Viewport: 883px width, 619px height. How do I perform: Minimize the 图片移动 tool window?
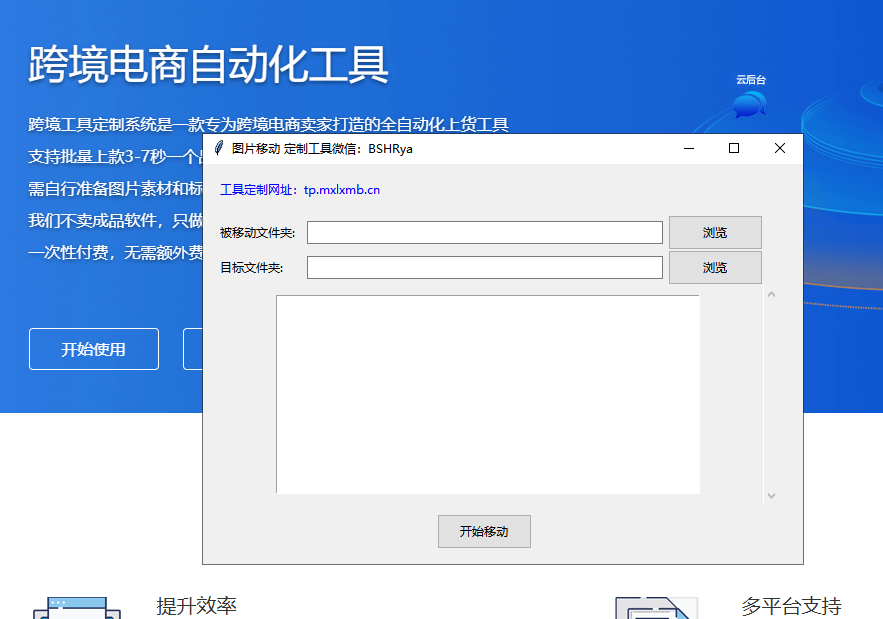688,147
